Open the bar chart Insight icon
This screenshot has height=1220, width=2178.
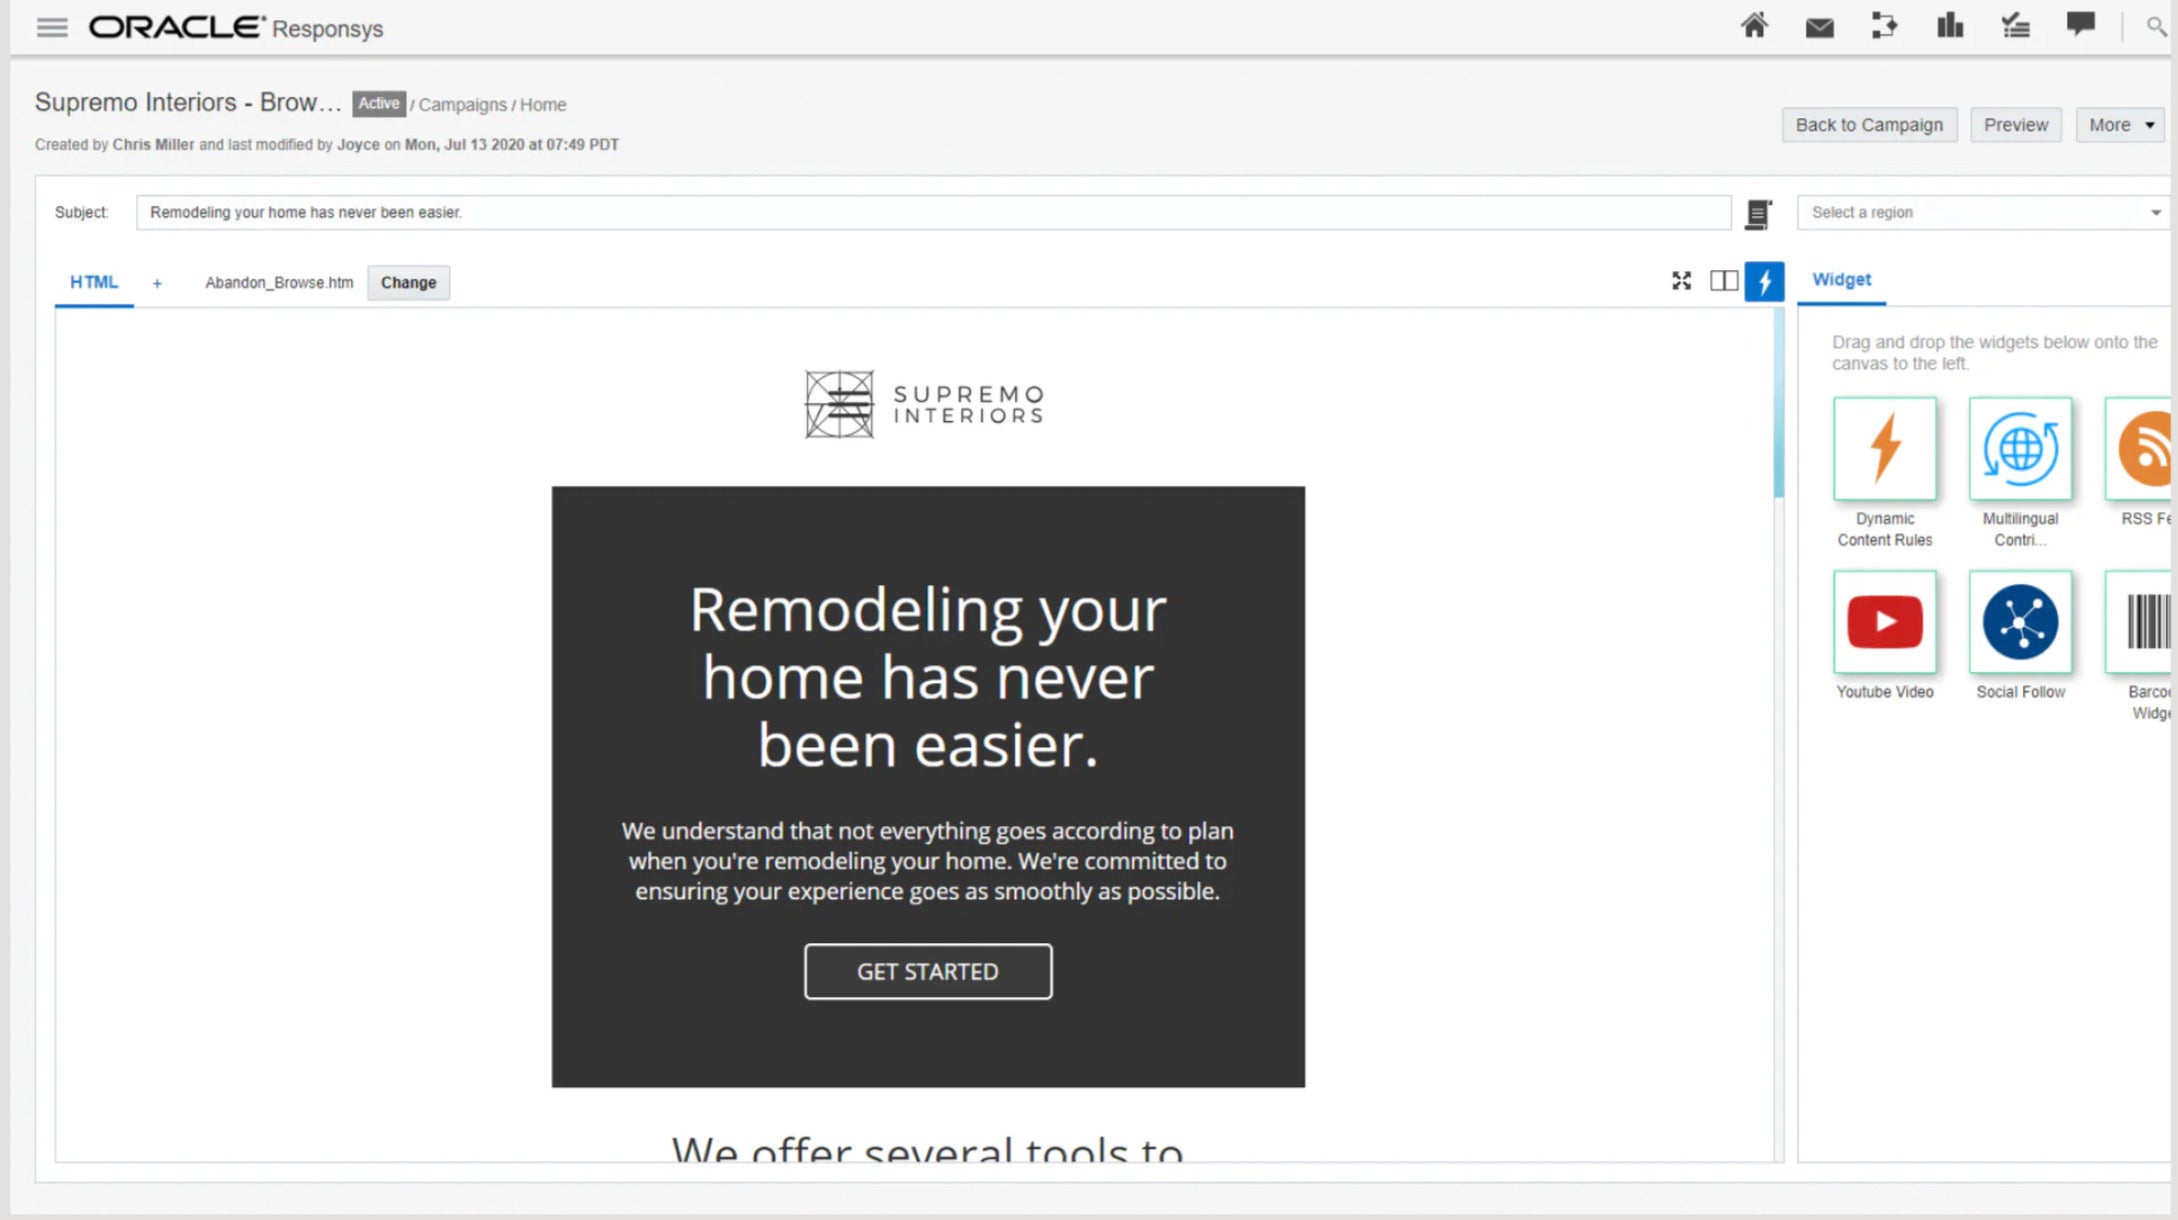pyautogui.click(x=1949, y=26)
